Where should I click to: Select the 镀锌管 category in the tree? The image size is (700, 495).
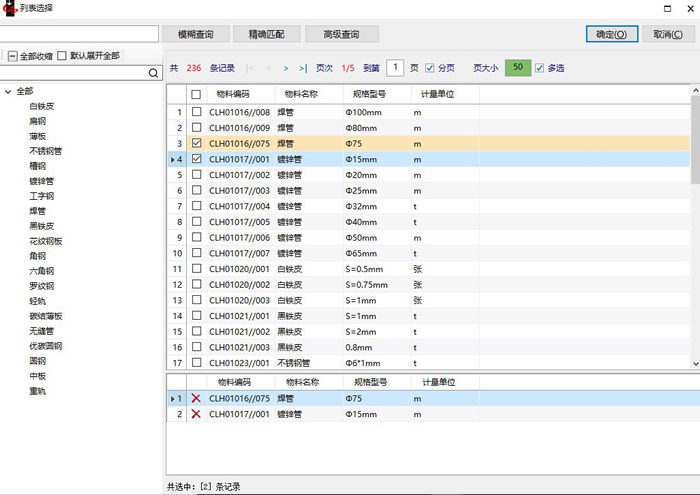(41, 181)
